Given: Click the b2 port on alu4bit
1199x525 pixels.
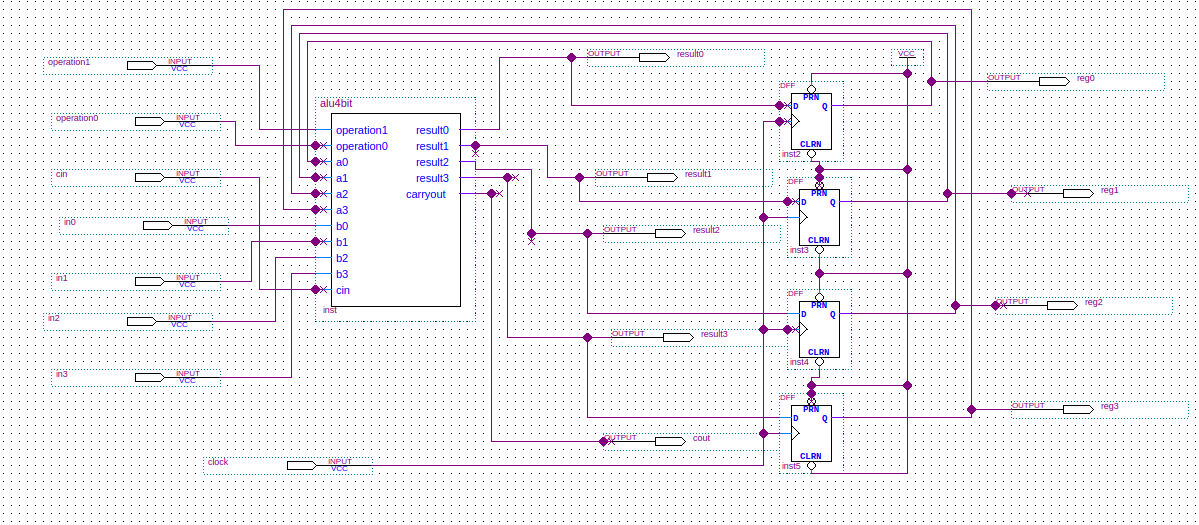Looking at the screenshot, I should coord(342,258).
